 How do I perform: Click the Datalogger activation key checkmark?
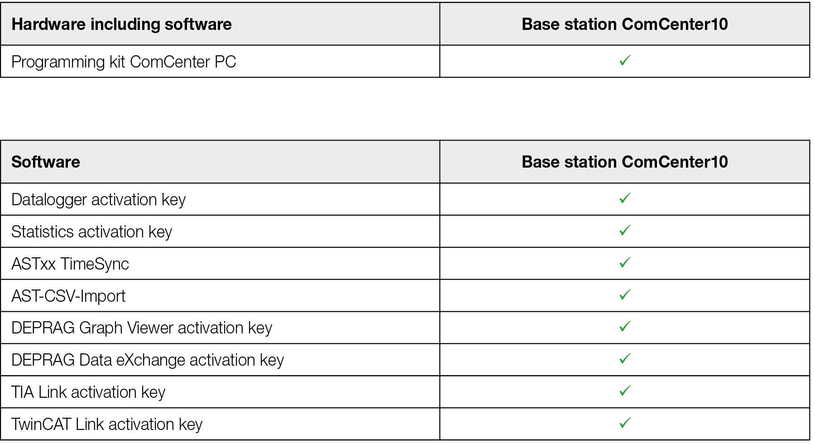point(624,199)
